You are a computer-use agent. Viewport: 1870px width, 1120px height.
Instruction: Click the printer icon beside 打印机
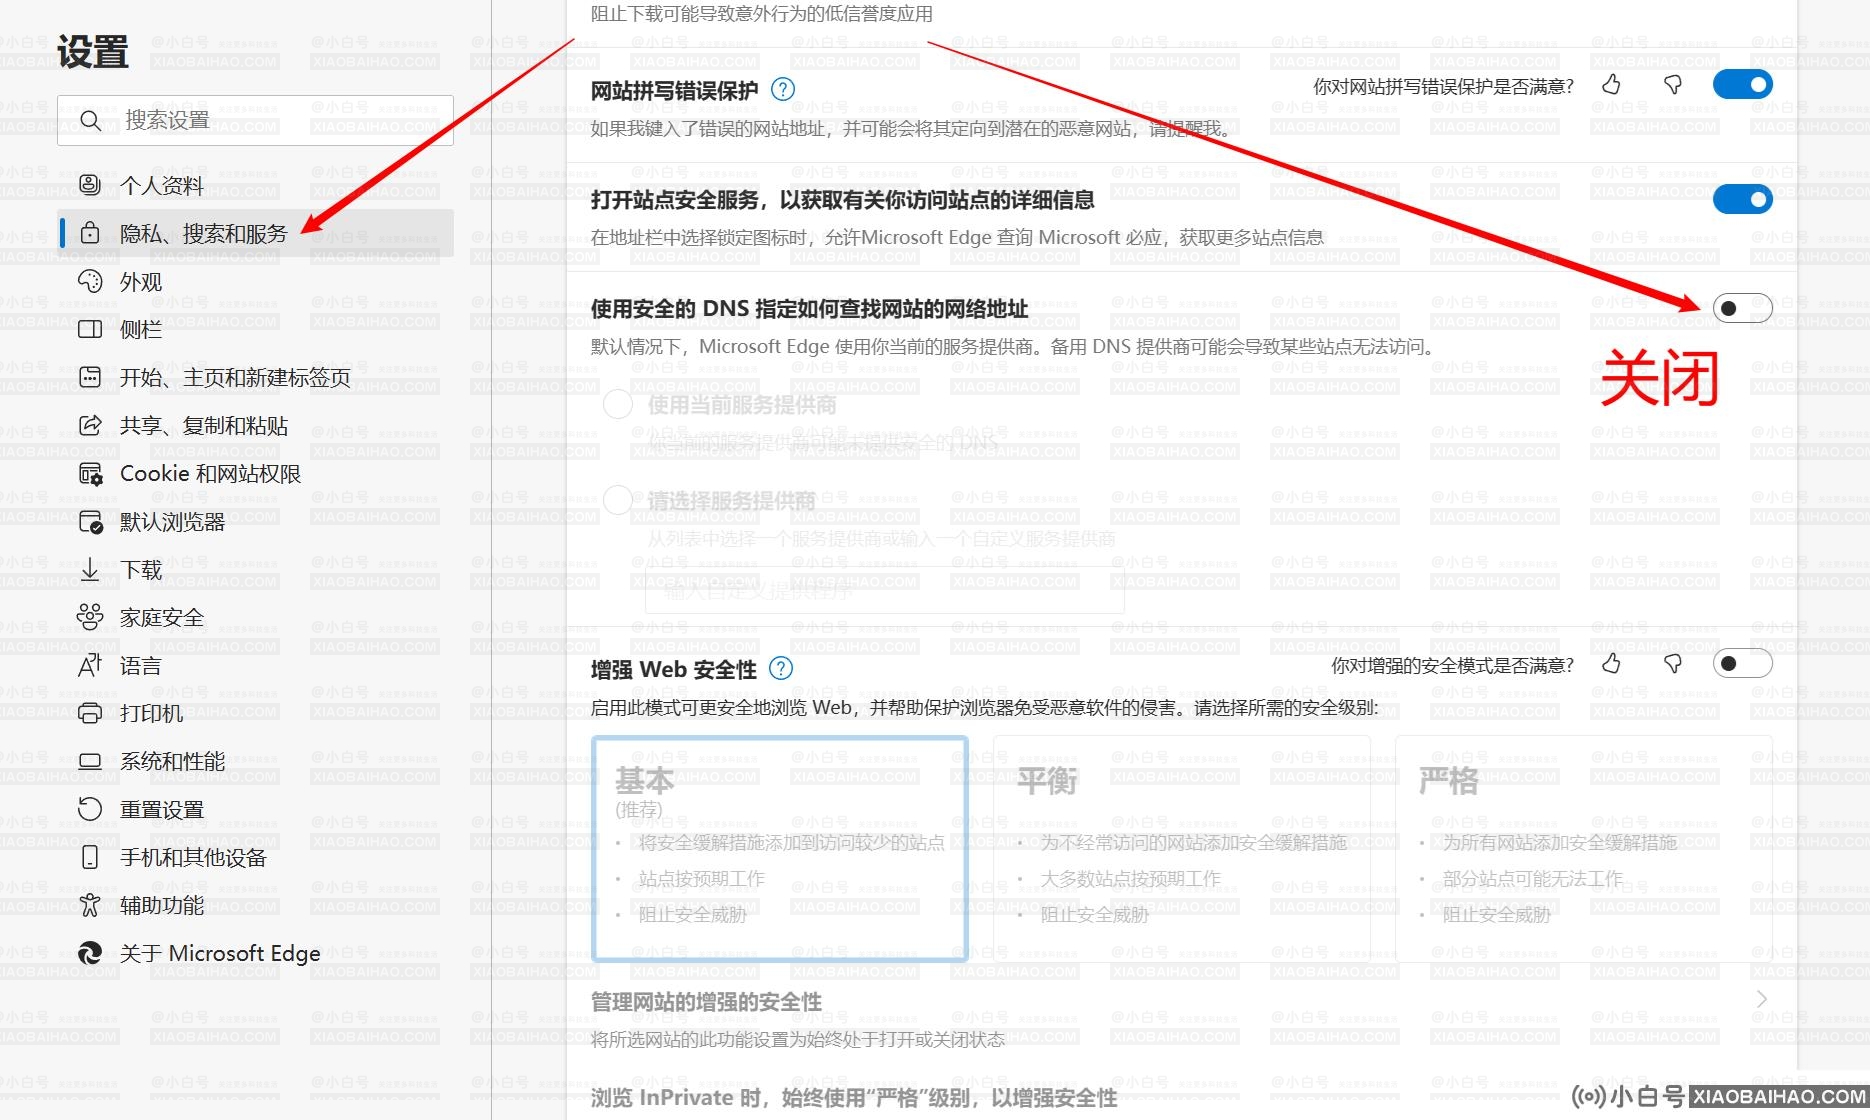[x=90, y=713]
